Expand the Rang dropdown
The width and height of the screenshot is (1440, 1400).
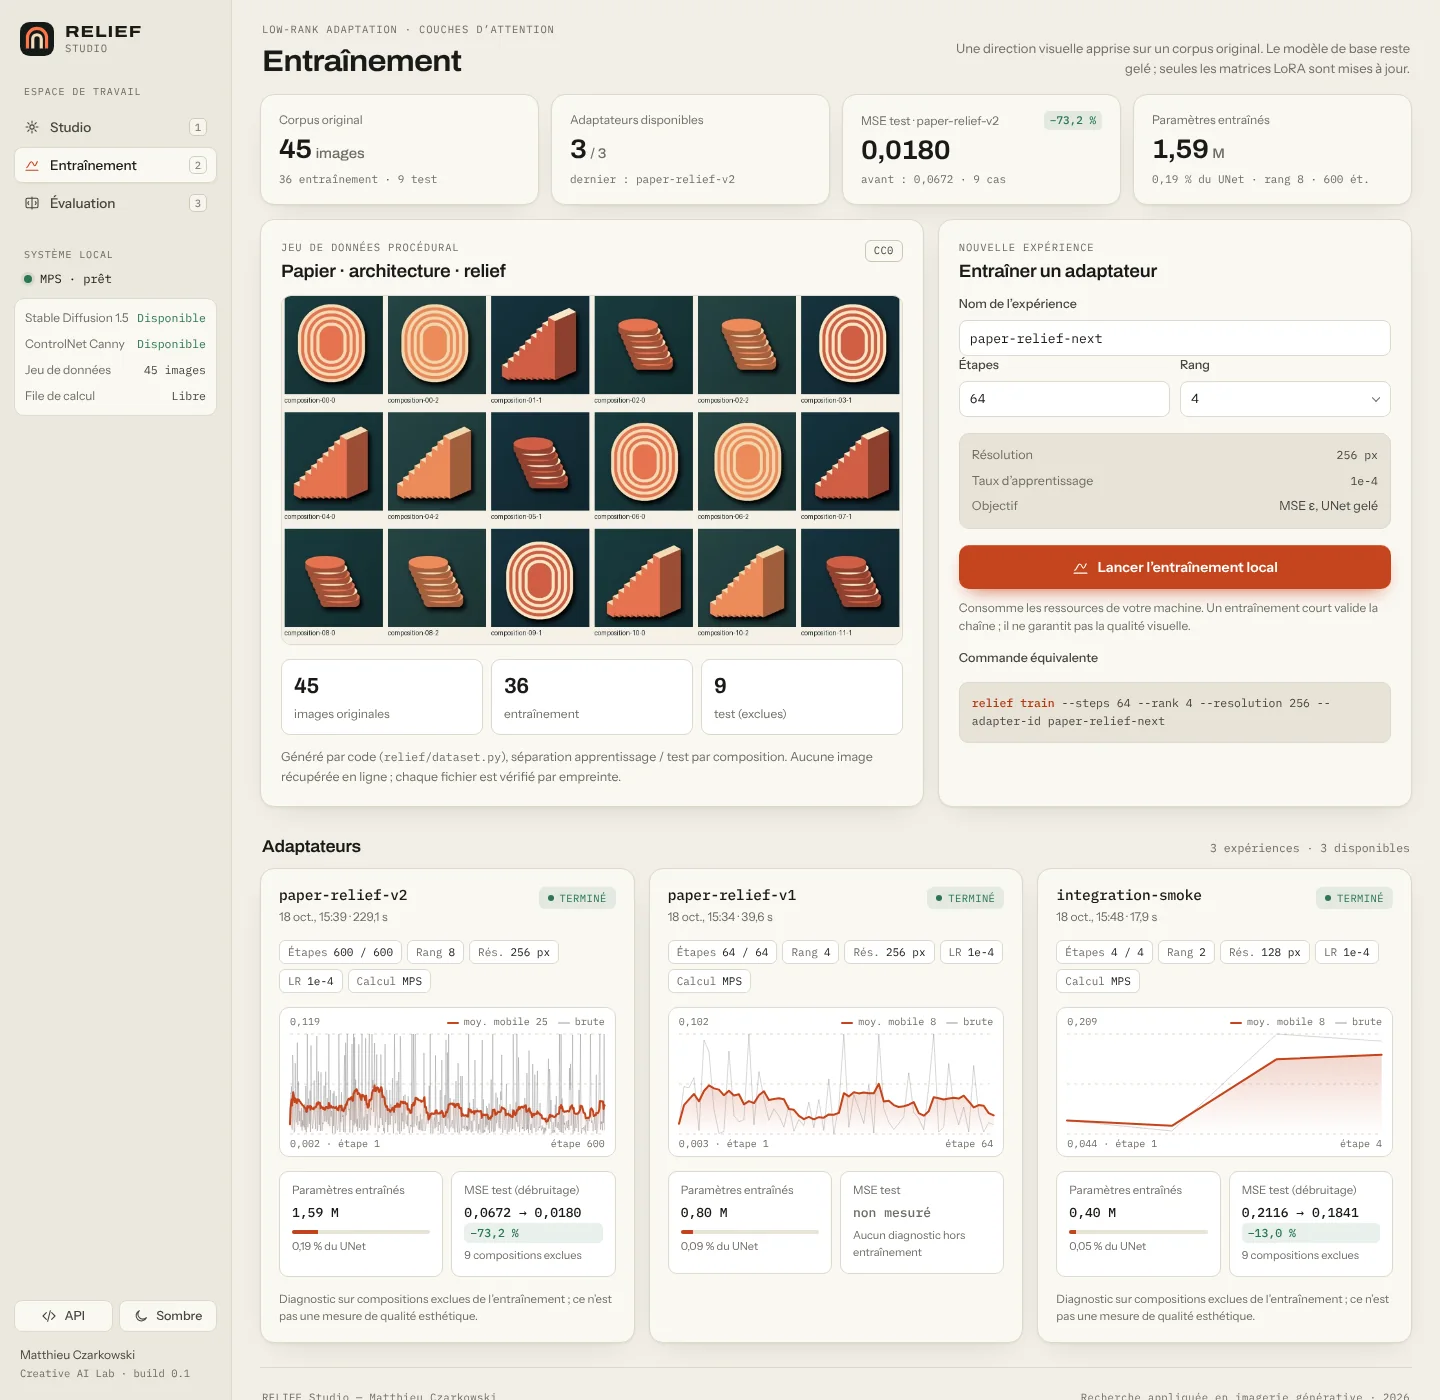coord(1285,399)
